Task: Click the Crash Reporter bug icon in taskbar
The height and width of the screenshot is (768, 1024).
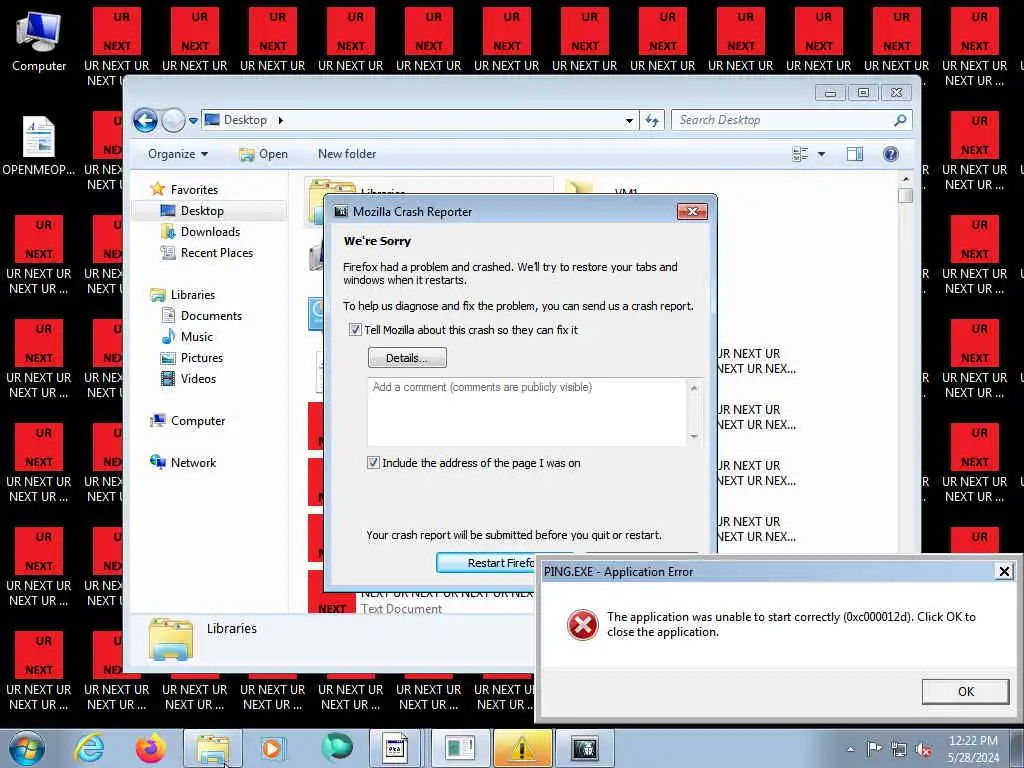Action: 585,748
